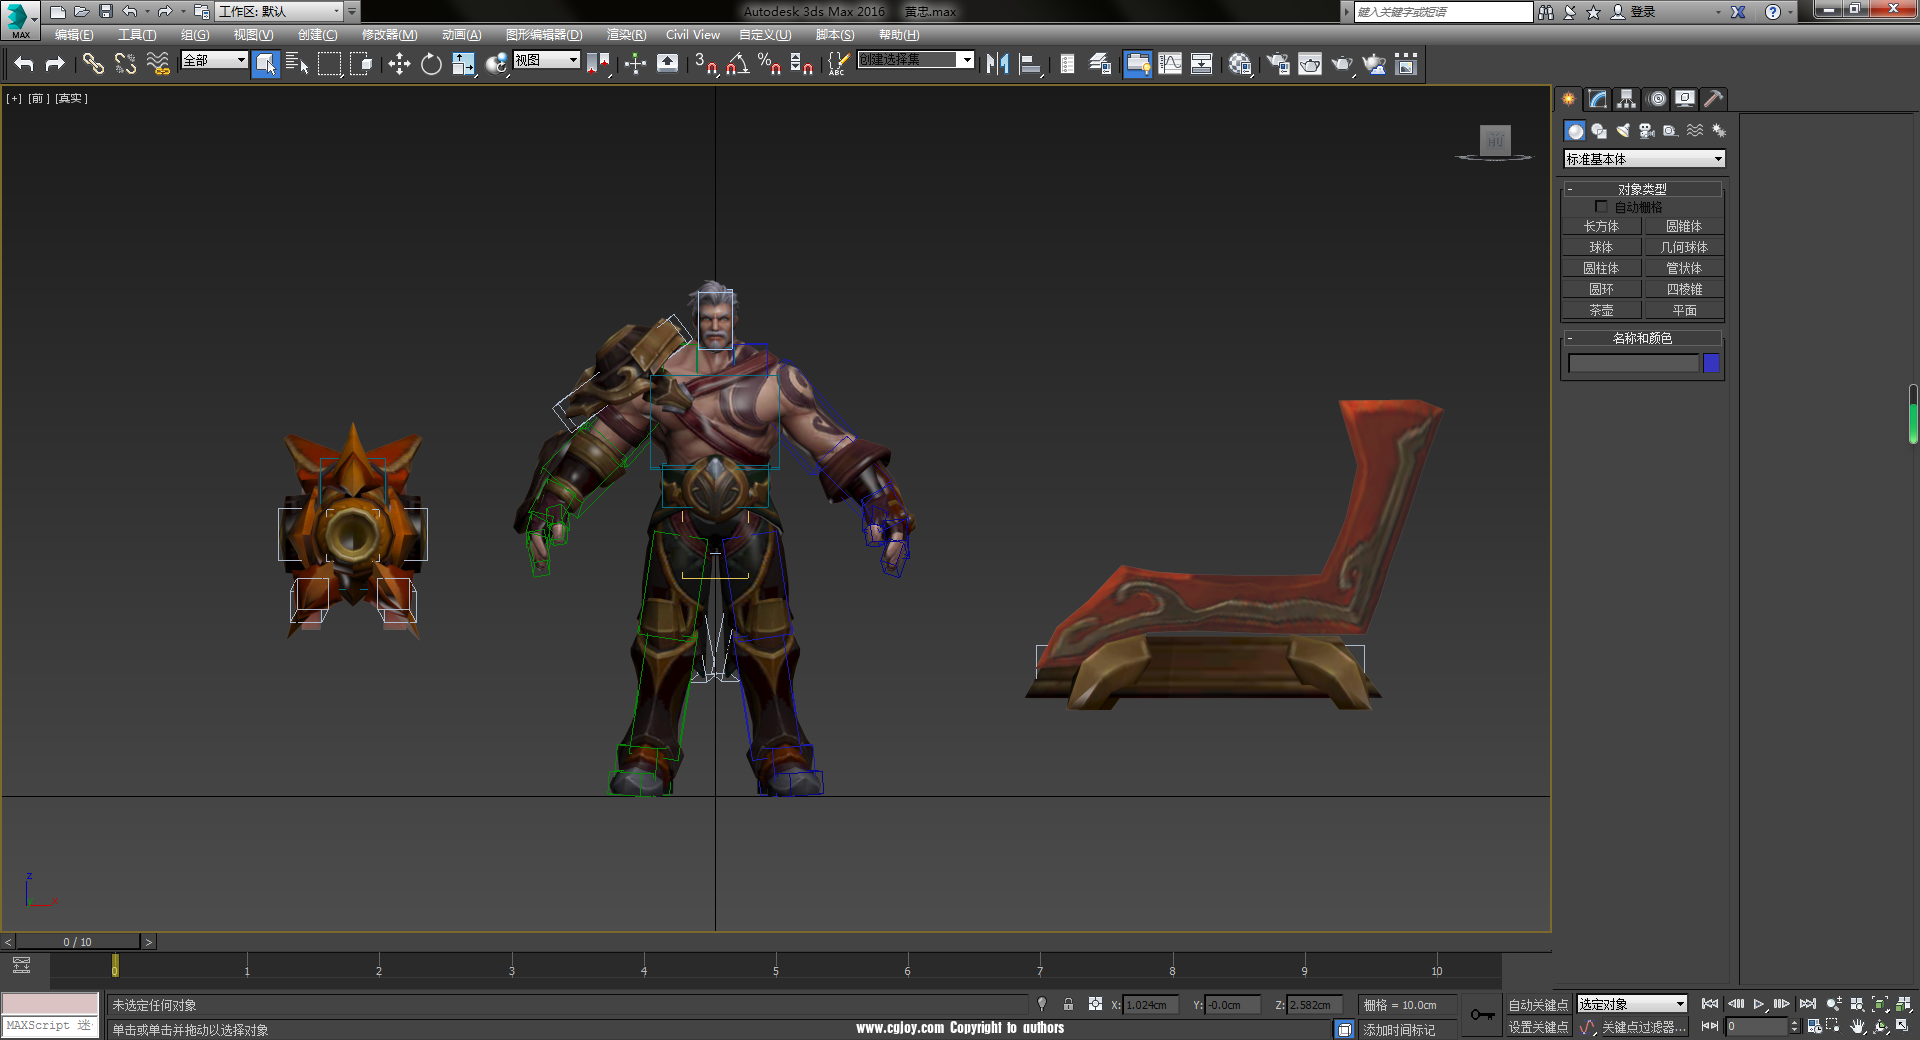Select Space Warps category icon
Image resolution: width=1920 pixels, height=1040 pixels.
[1695, 131]
